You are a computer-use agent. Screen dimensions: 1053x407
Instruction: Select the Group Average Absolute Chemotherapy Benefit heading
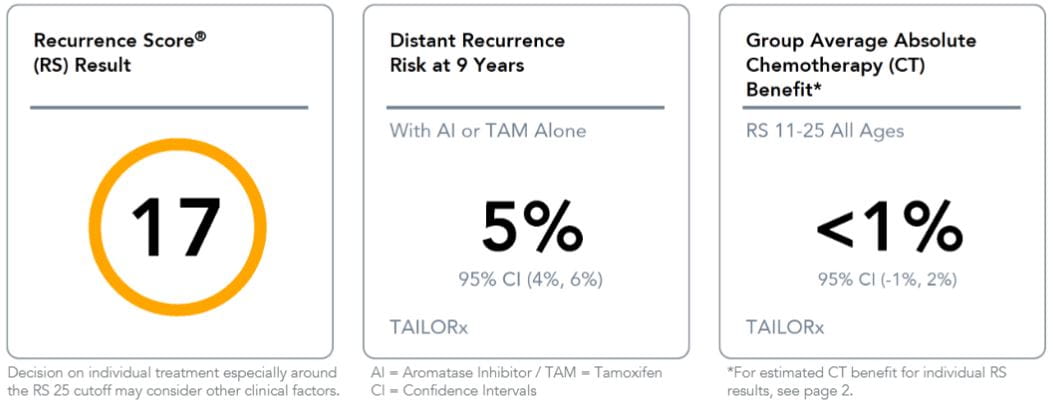click(861, 65)
